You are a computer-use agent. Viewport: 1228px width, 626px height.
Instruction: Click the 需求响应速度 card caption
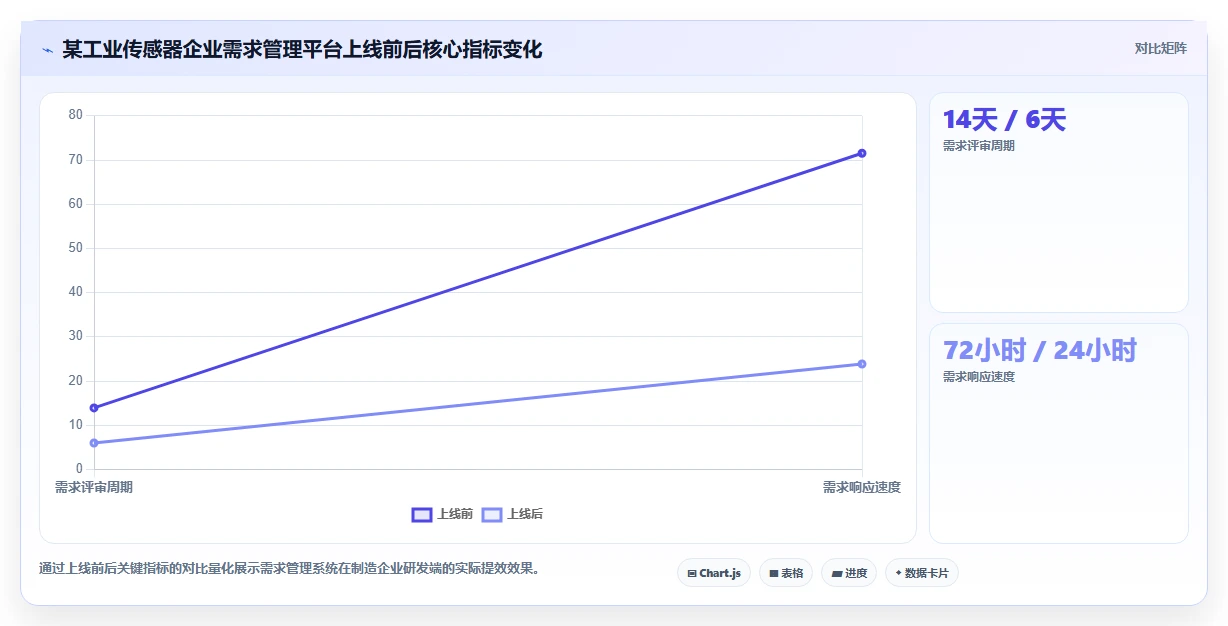click(979, 377)
